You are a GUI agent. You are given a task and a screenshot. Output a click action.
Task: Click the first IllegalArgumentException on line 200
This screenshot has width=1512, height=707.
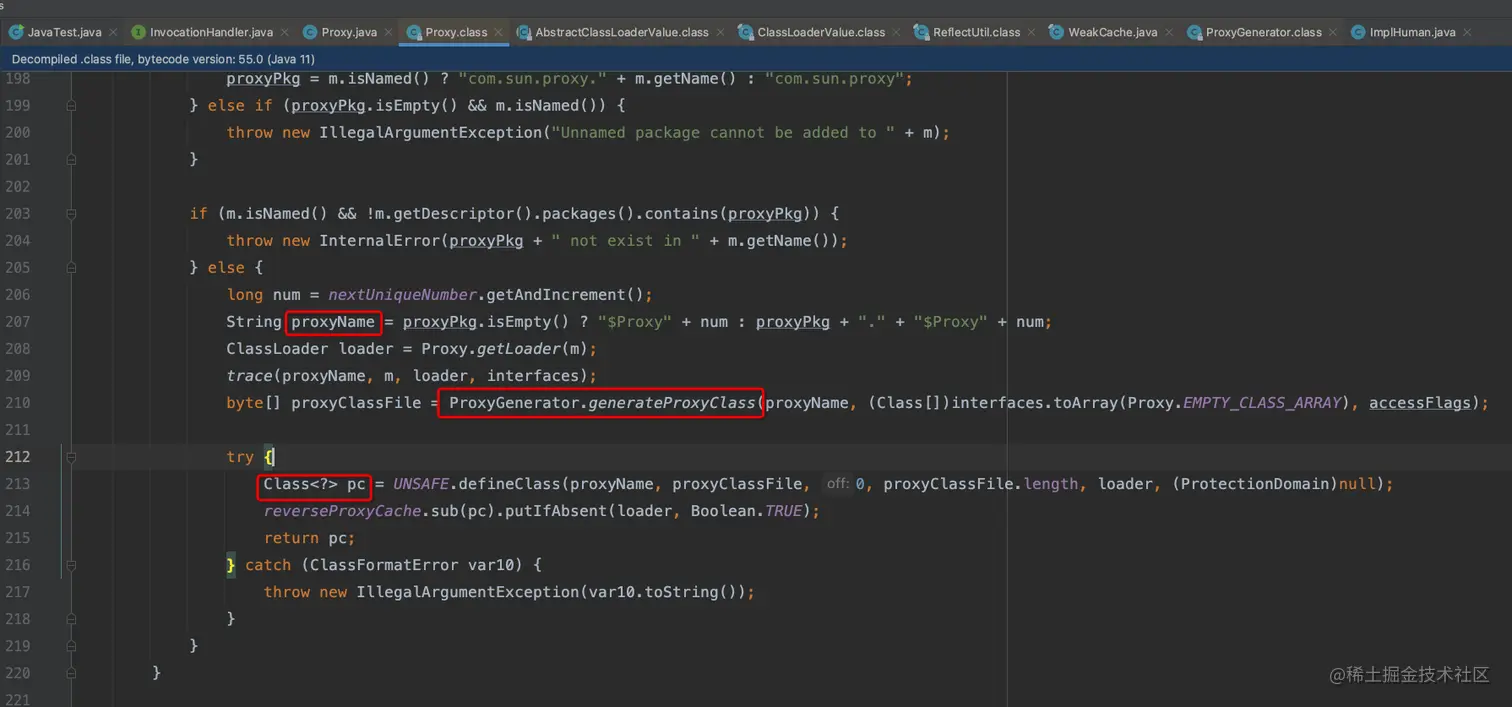pyautogui.click(x=430, y=132)
